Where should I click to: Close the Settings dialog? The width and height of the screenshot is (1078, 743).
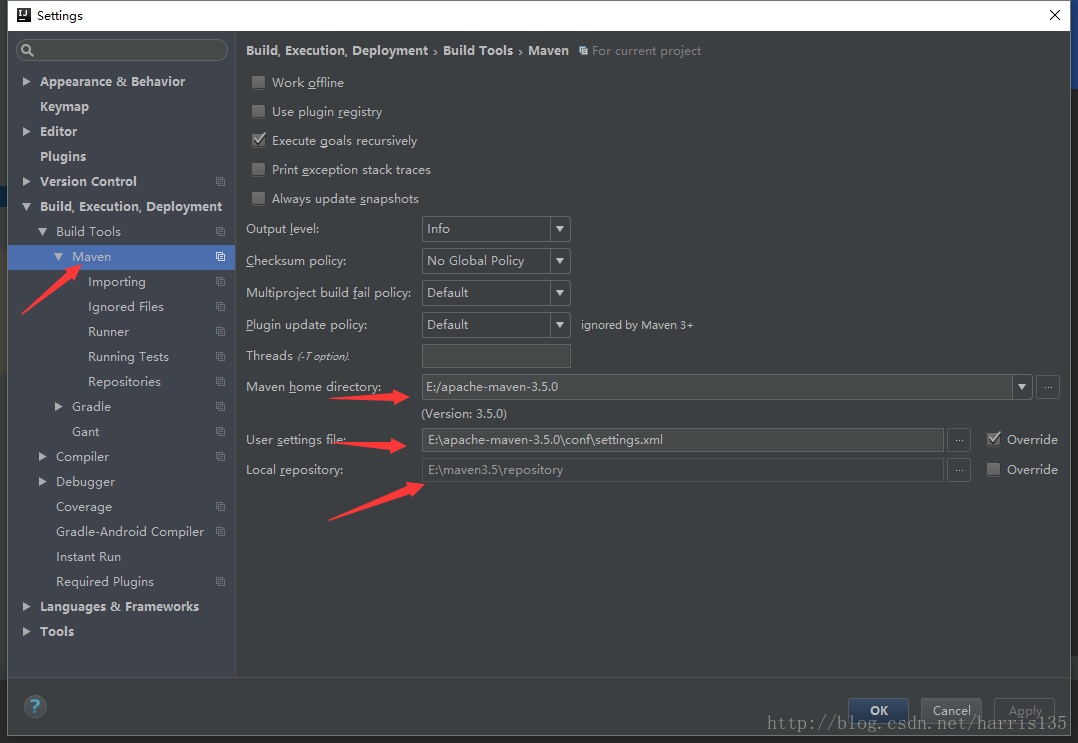pos(1055,15)
